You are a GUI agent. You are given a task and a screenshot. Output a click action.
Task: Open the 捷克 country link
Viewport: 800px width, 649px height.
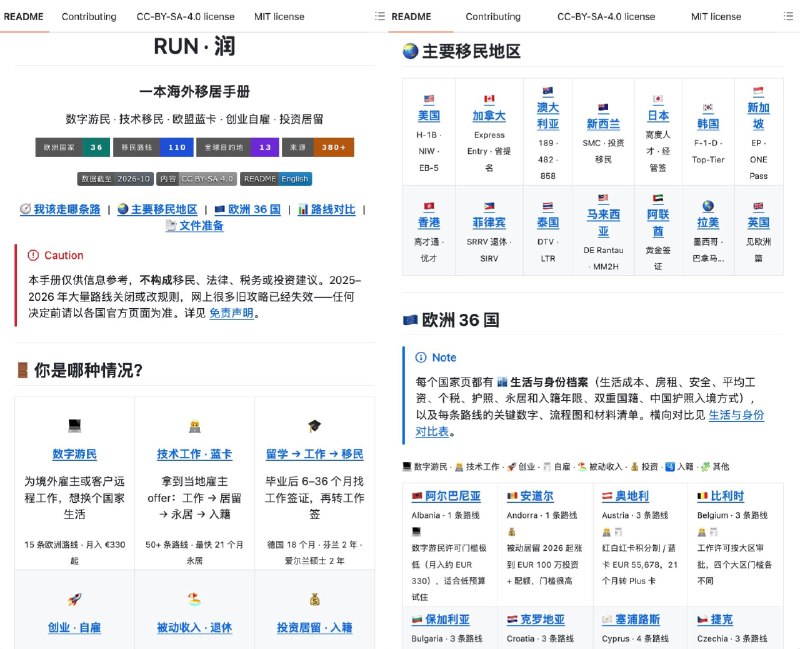715,619
